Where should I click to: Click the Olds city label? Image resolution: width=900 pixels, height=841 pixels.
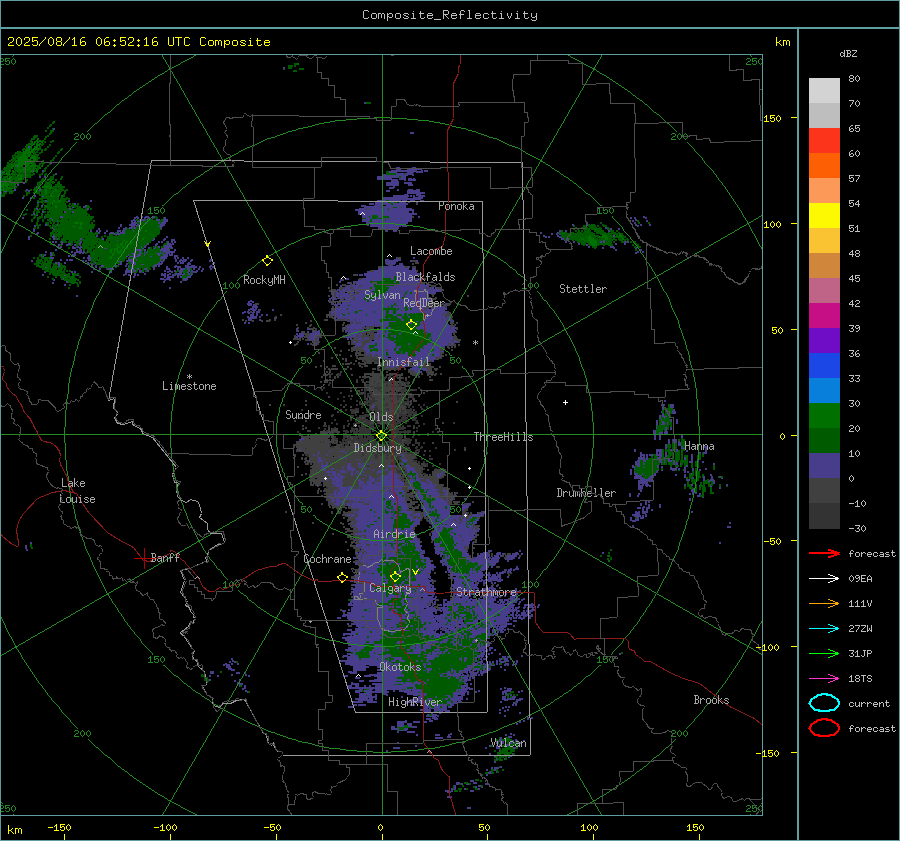381,417
